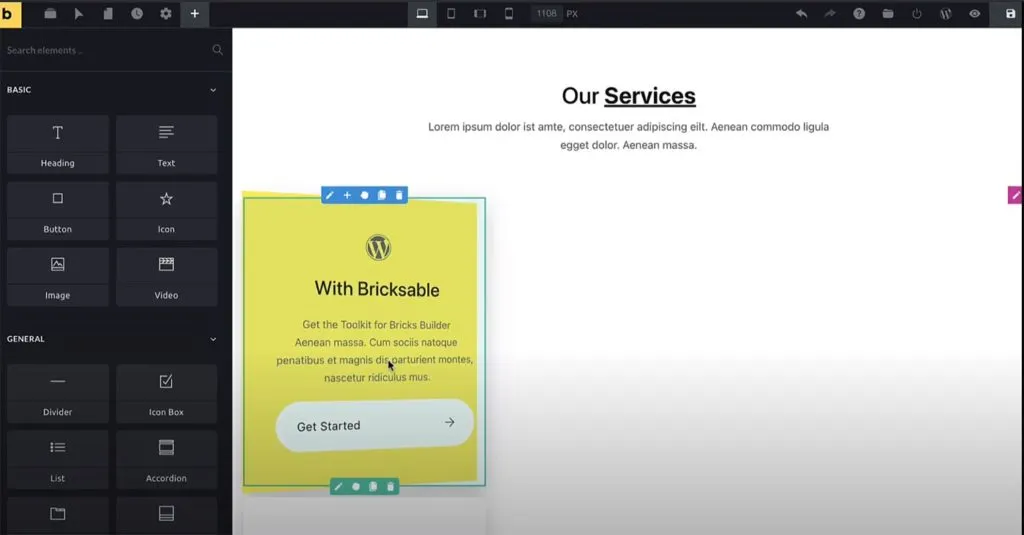Open page settings document icon
Image resolution: width=1024 pixels, height=535 pixels.
(108, 14)
